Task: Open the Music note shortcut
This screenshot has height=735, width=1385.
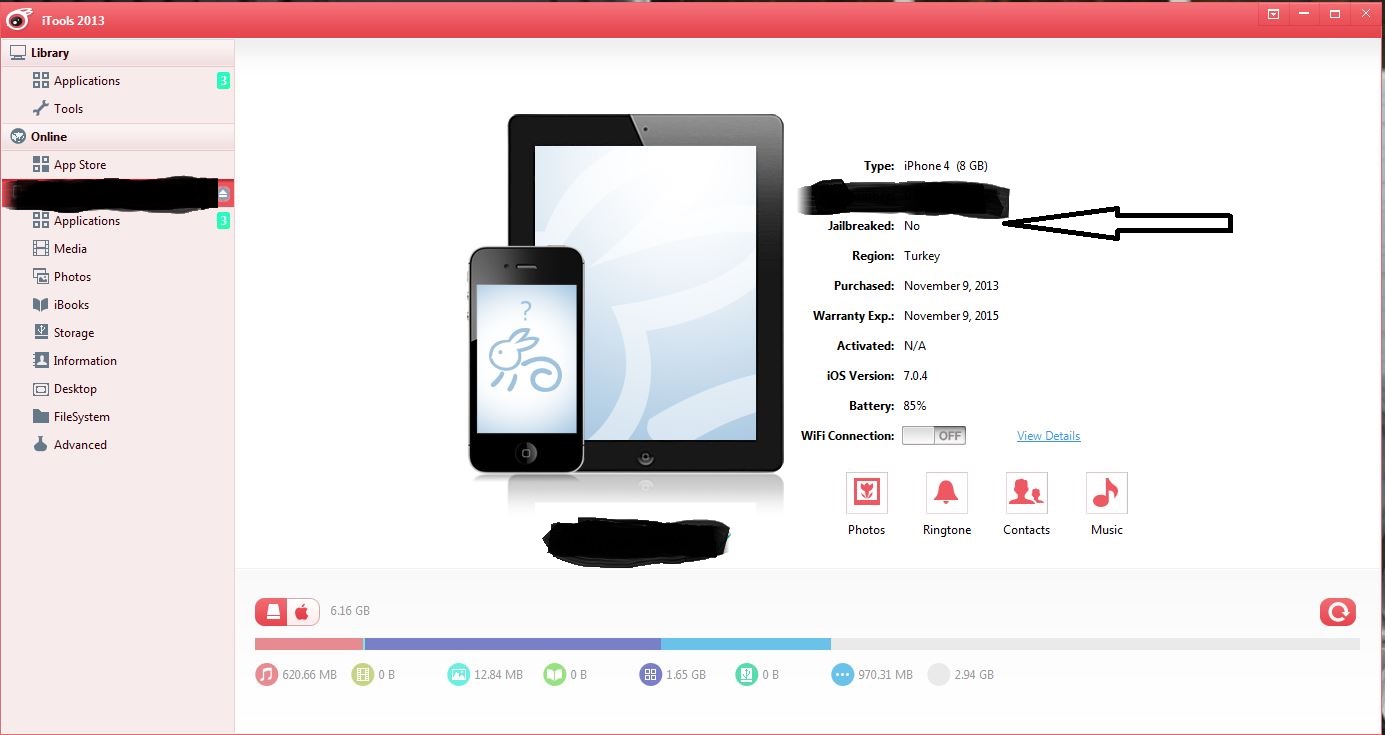Action: pos(1106,493)
